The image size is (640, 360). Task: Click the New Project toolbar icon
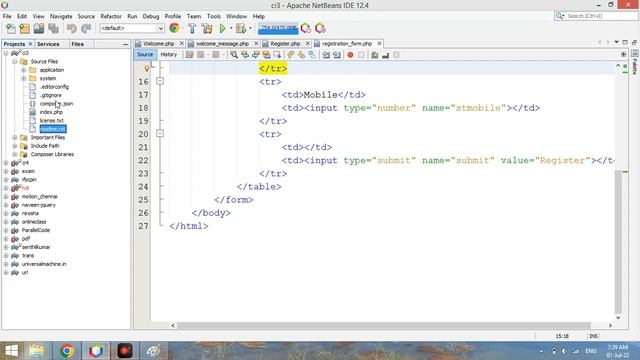[24, 28]
